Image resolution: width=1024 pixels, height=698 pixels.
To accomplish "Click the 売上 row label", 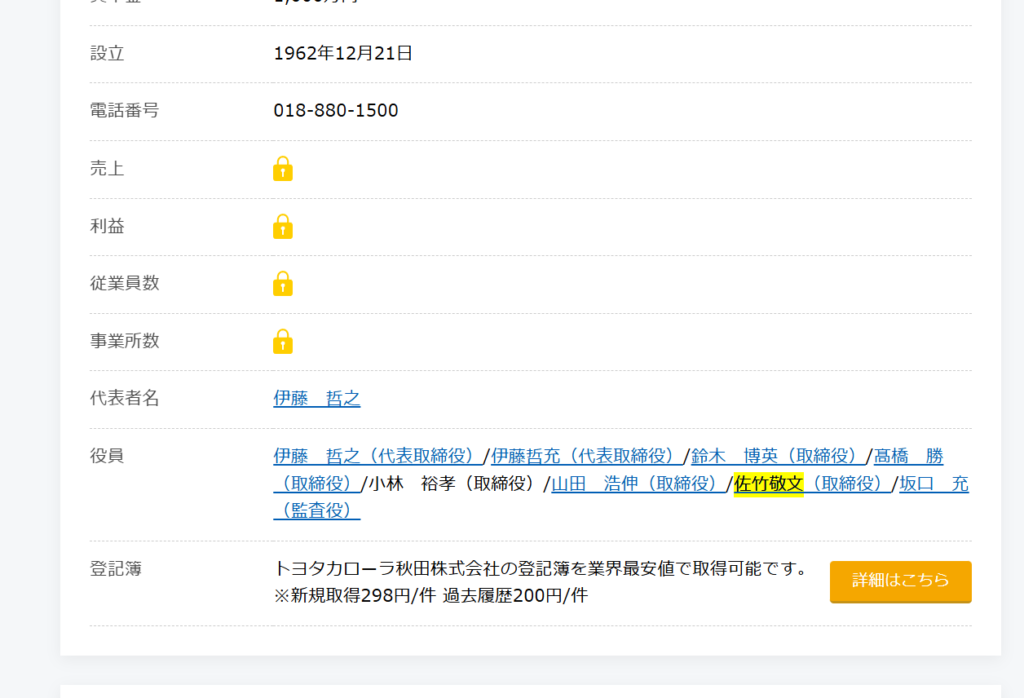I will (107, 168).
